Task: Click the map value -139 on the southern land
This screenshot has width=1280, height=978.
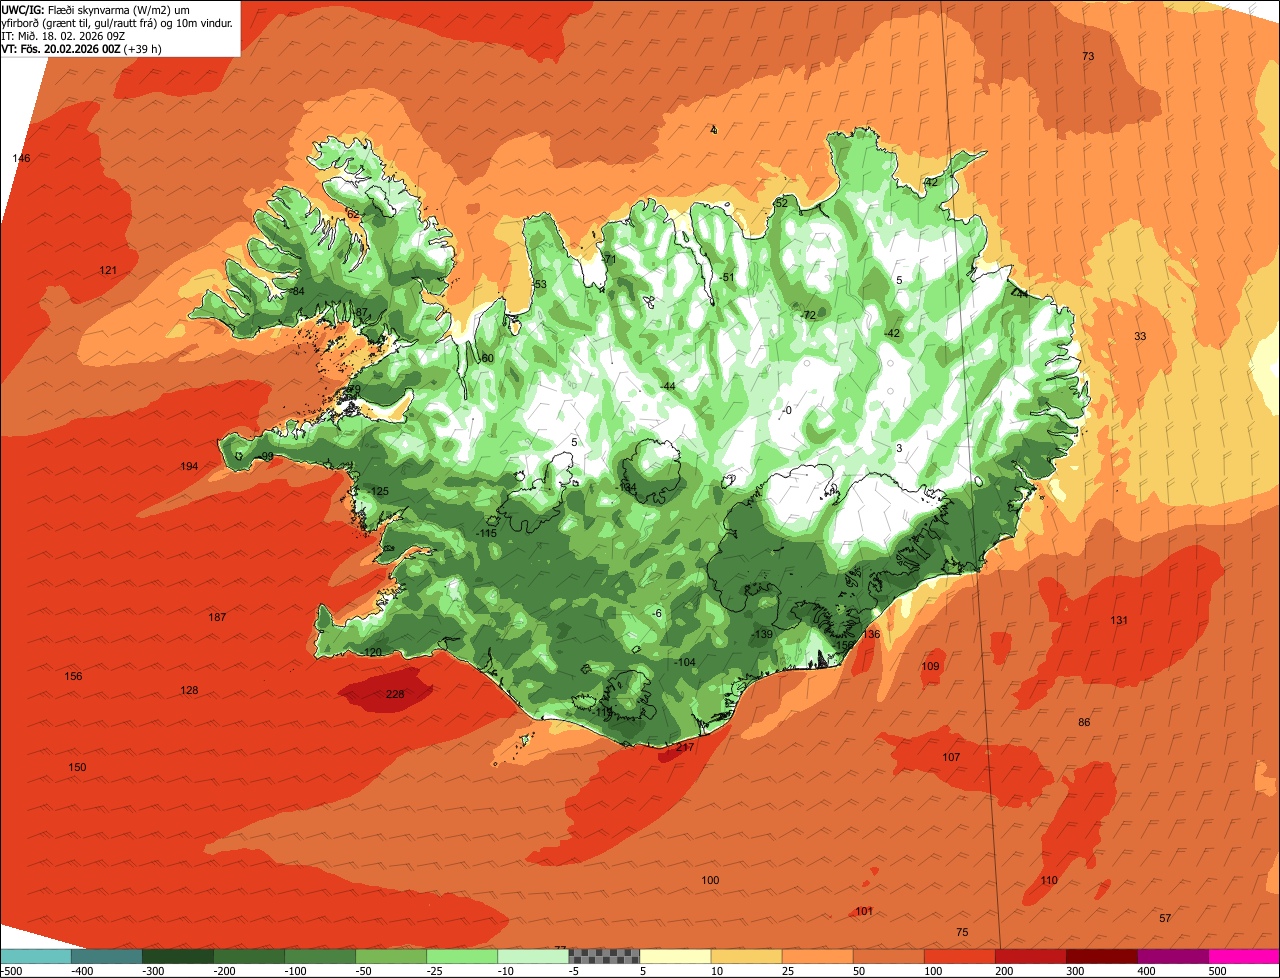Action: pyautogui.click(x=763, y=634)
